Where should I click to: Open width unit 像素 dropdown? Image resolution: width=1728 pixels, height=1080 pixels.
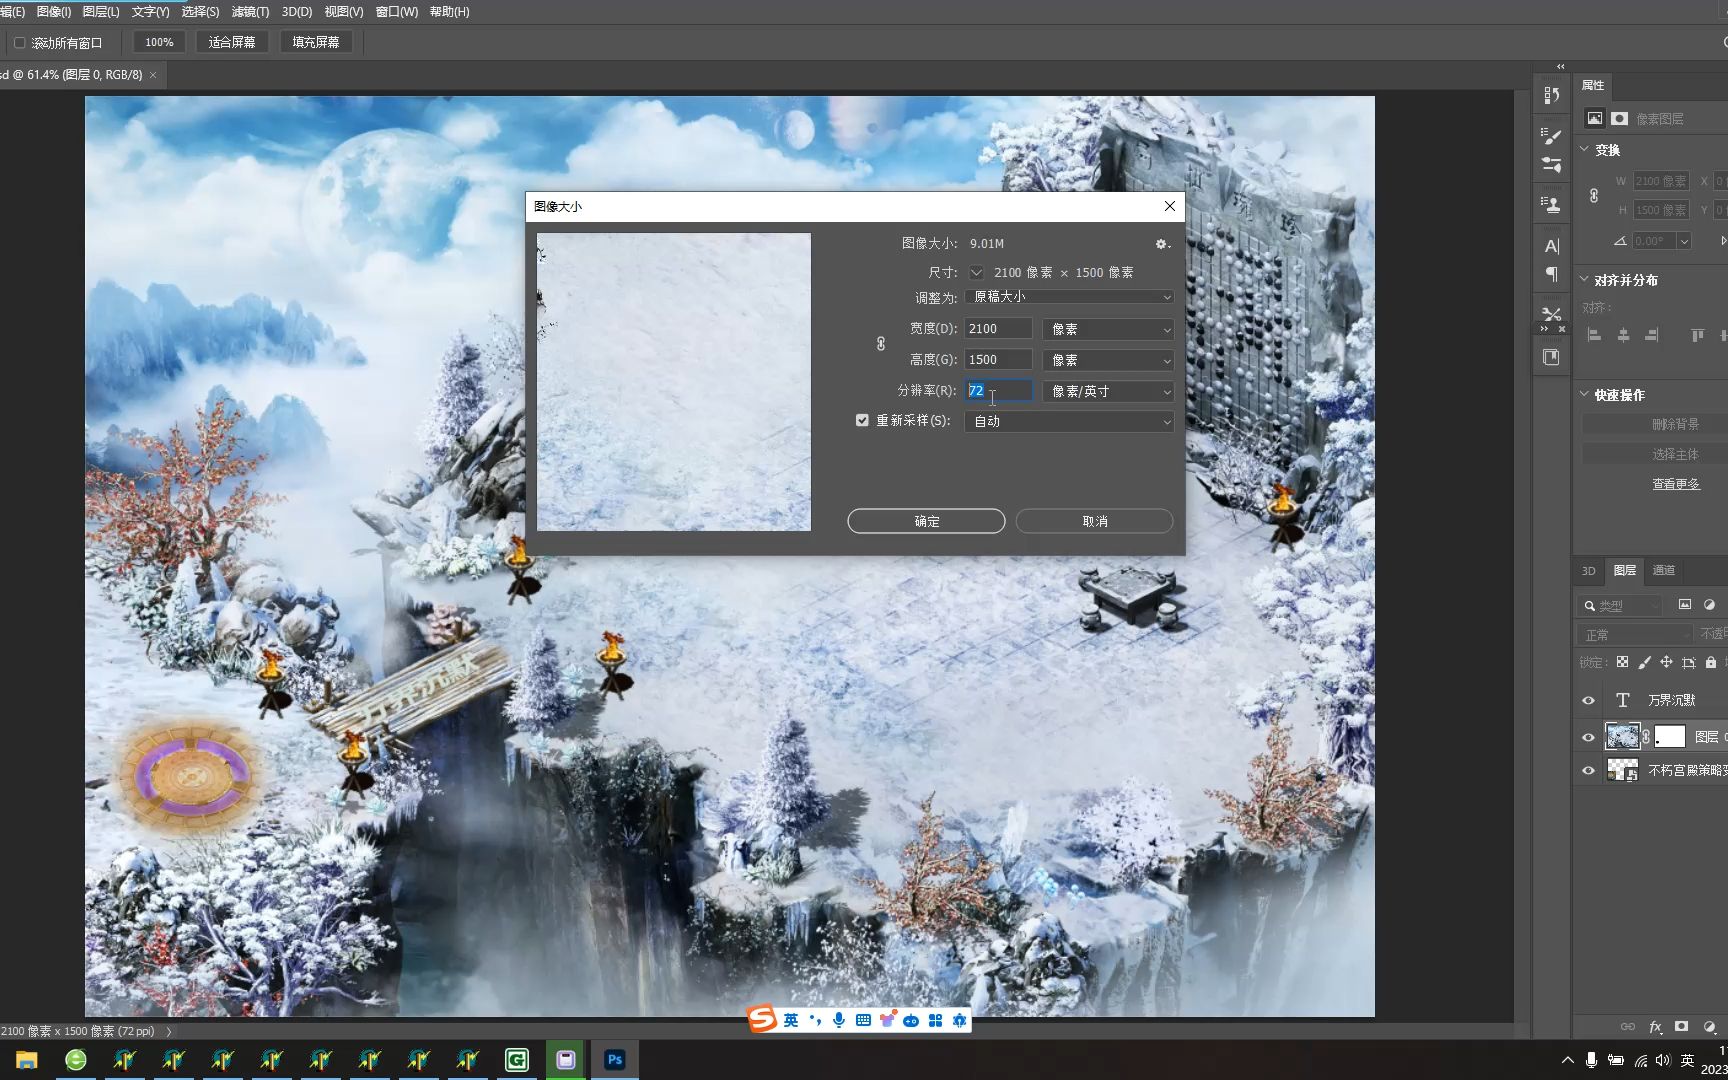pos(1108,329)
